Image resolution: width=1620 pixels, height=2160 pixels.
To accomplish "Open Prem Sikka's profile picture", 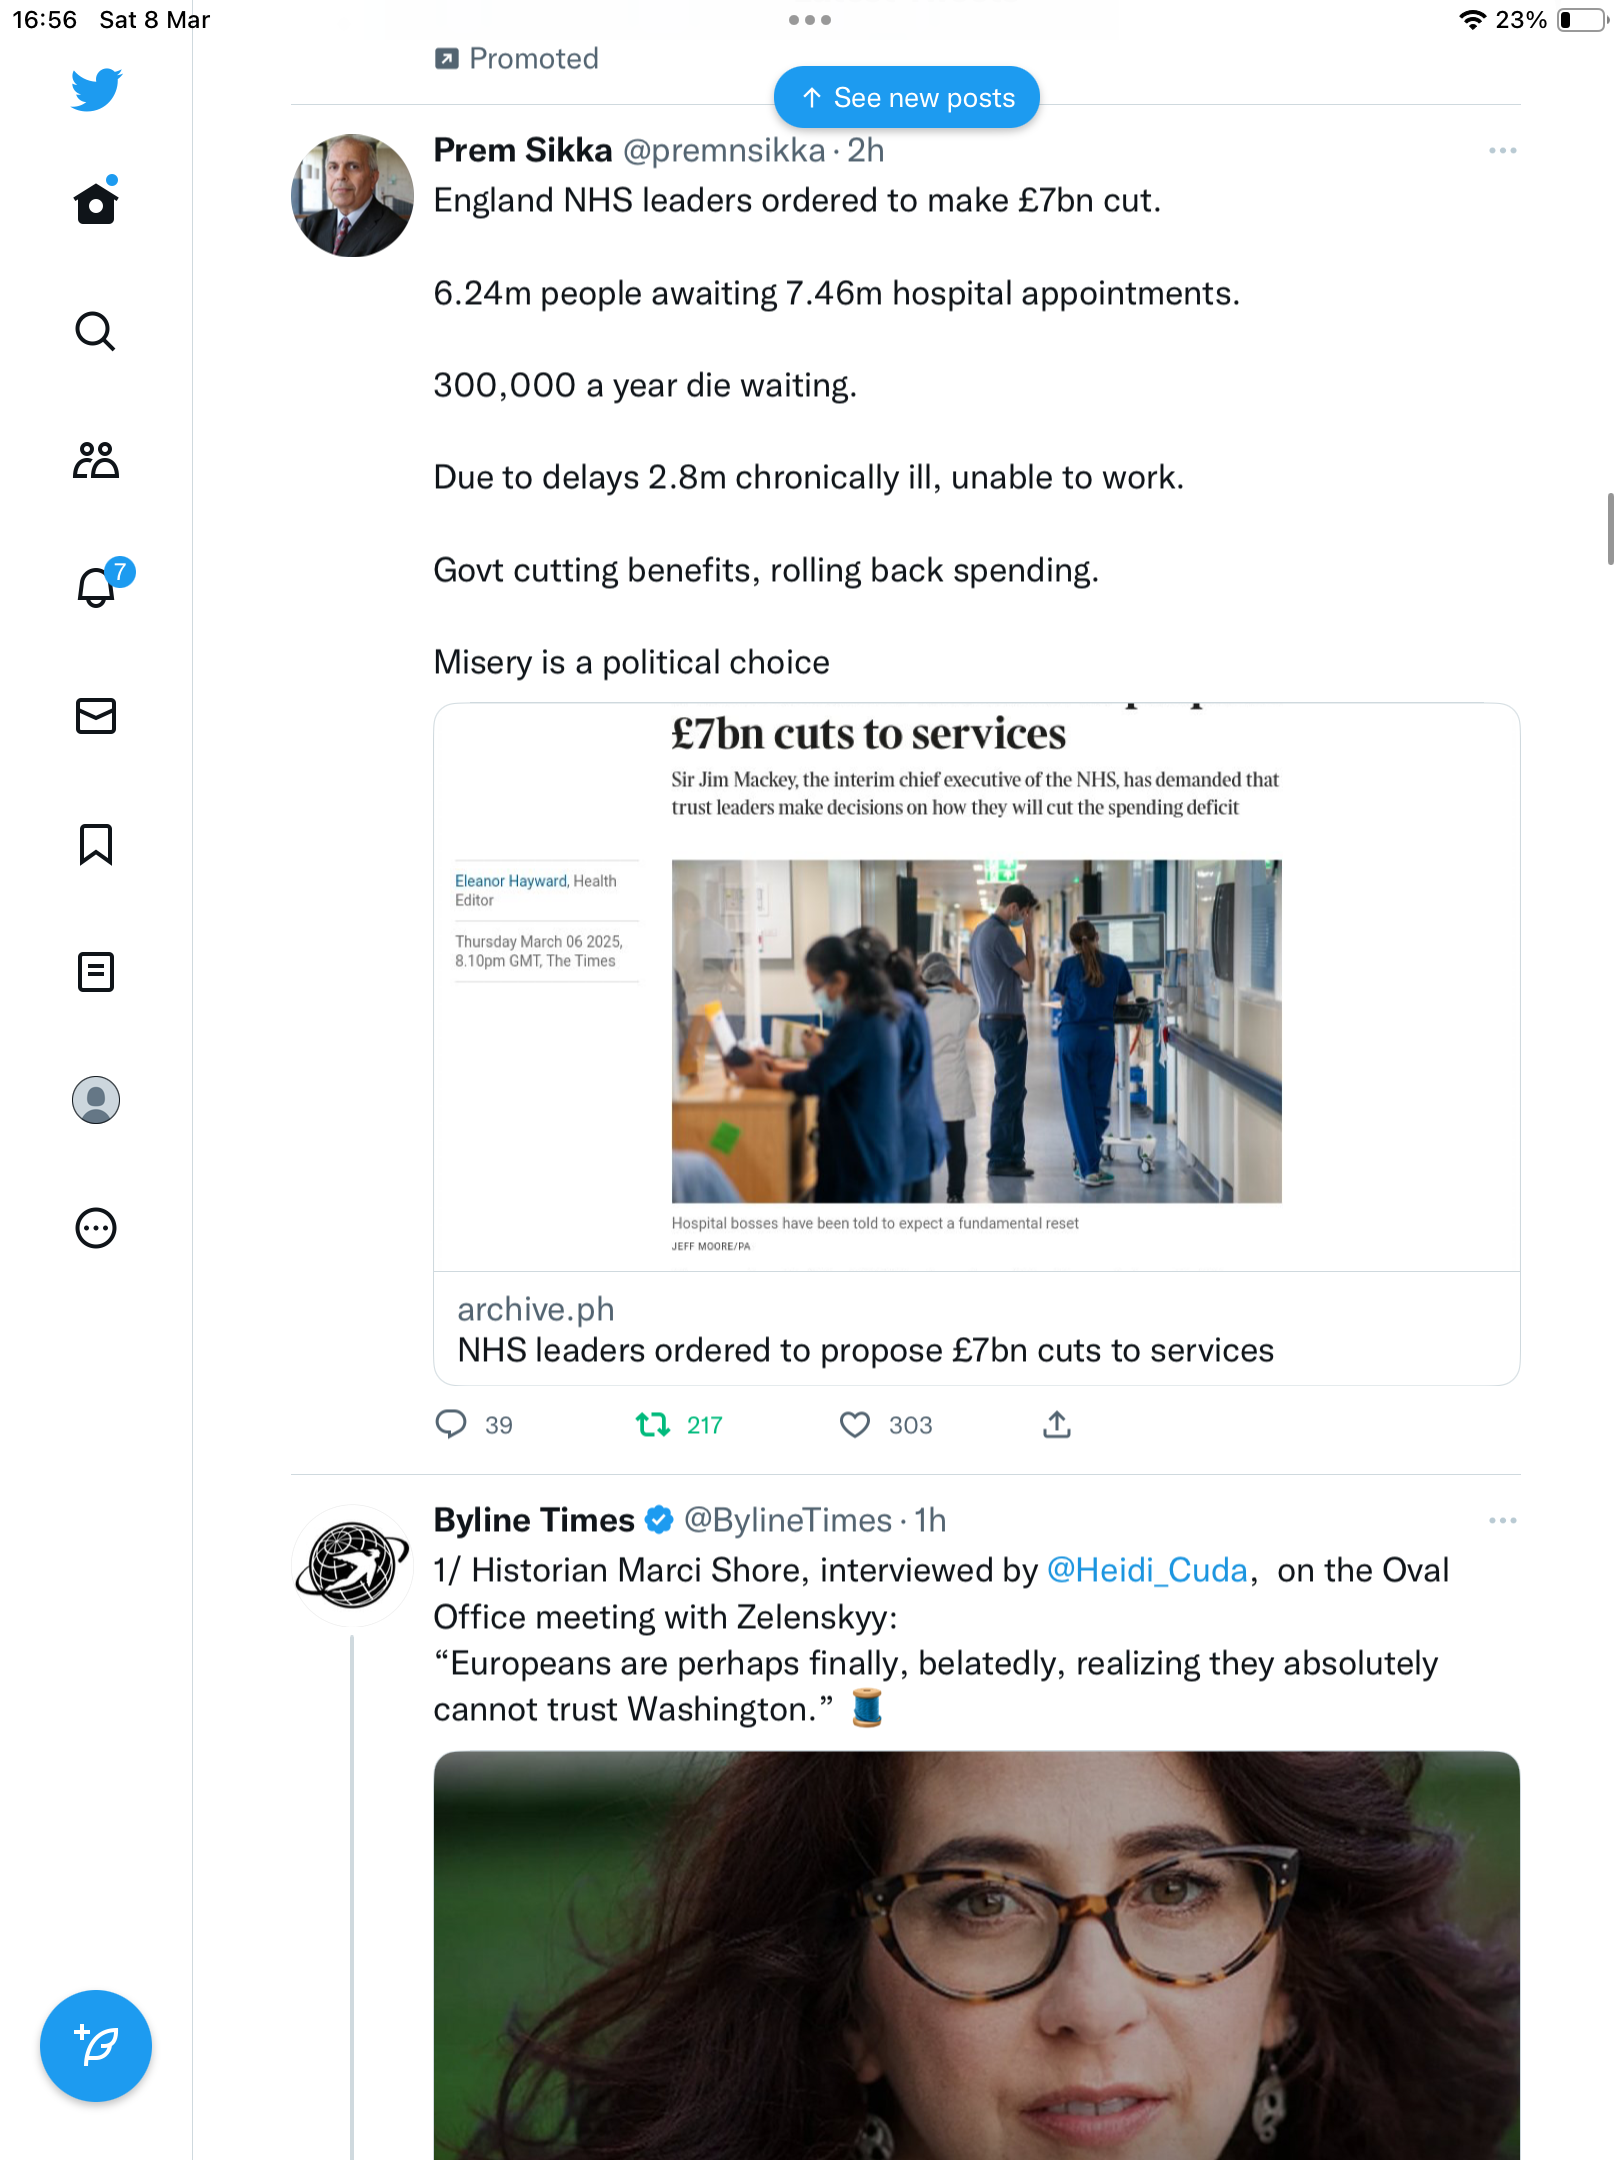I will (352, 196).
